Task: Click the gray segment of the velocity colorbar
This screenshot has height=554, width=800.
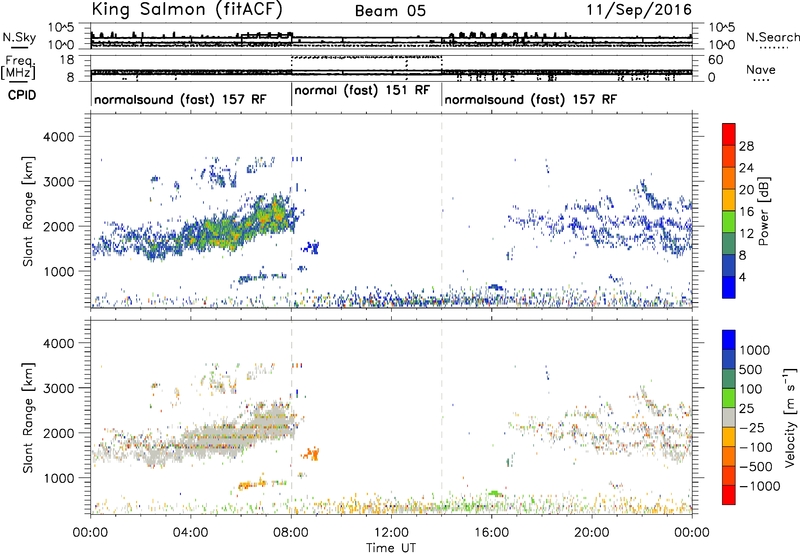Action: point(729,418)
